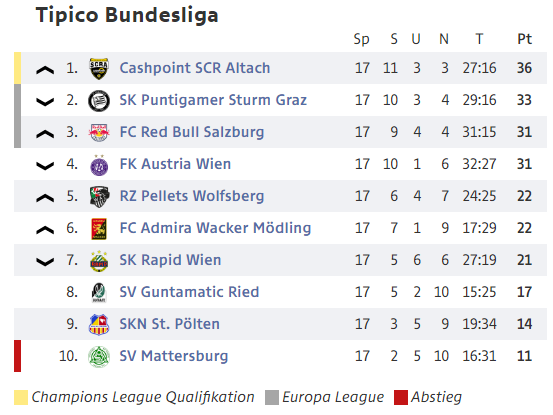Viewport: 553px width, 415px height.
Task: Open the SV Mattersburg team link
Action: (x=174, y=356)
